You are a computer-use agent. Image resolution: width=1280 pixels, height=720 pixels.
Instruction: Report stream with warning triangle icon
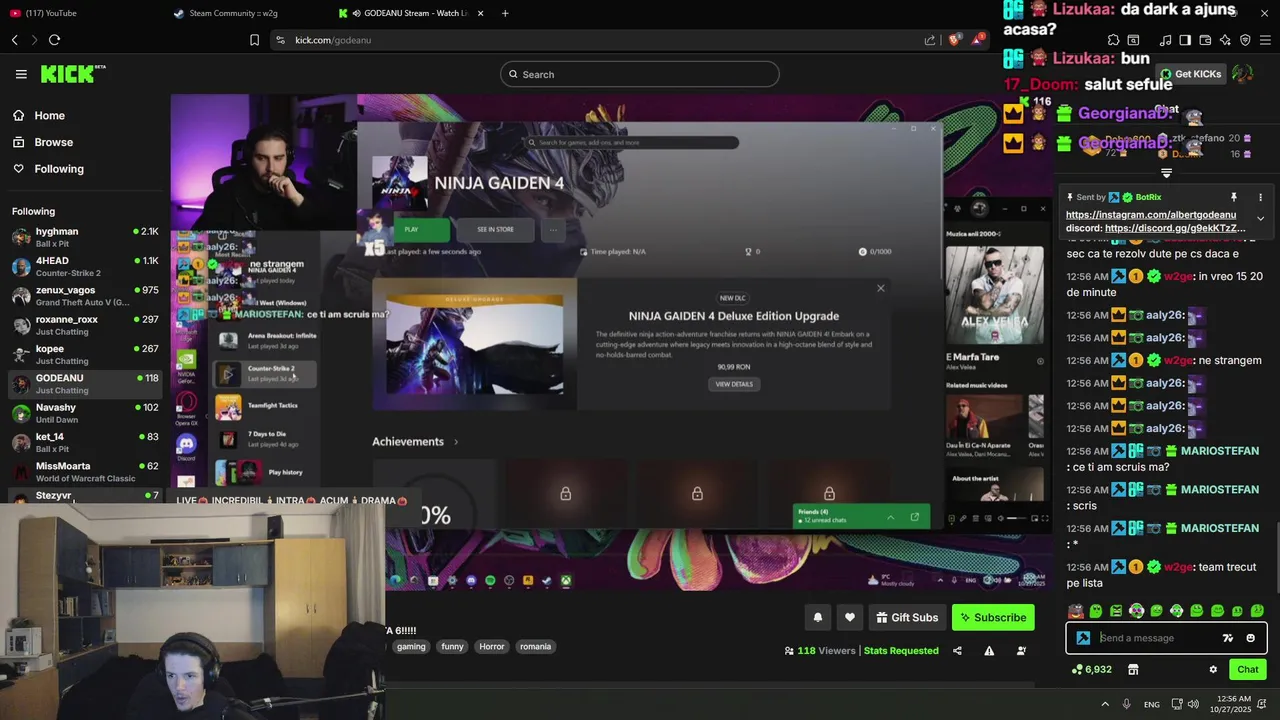tap(989, 651)
